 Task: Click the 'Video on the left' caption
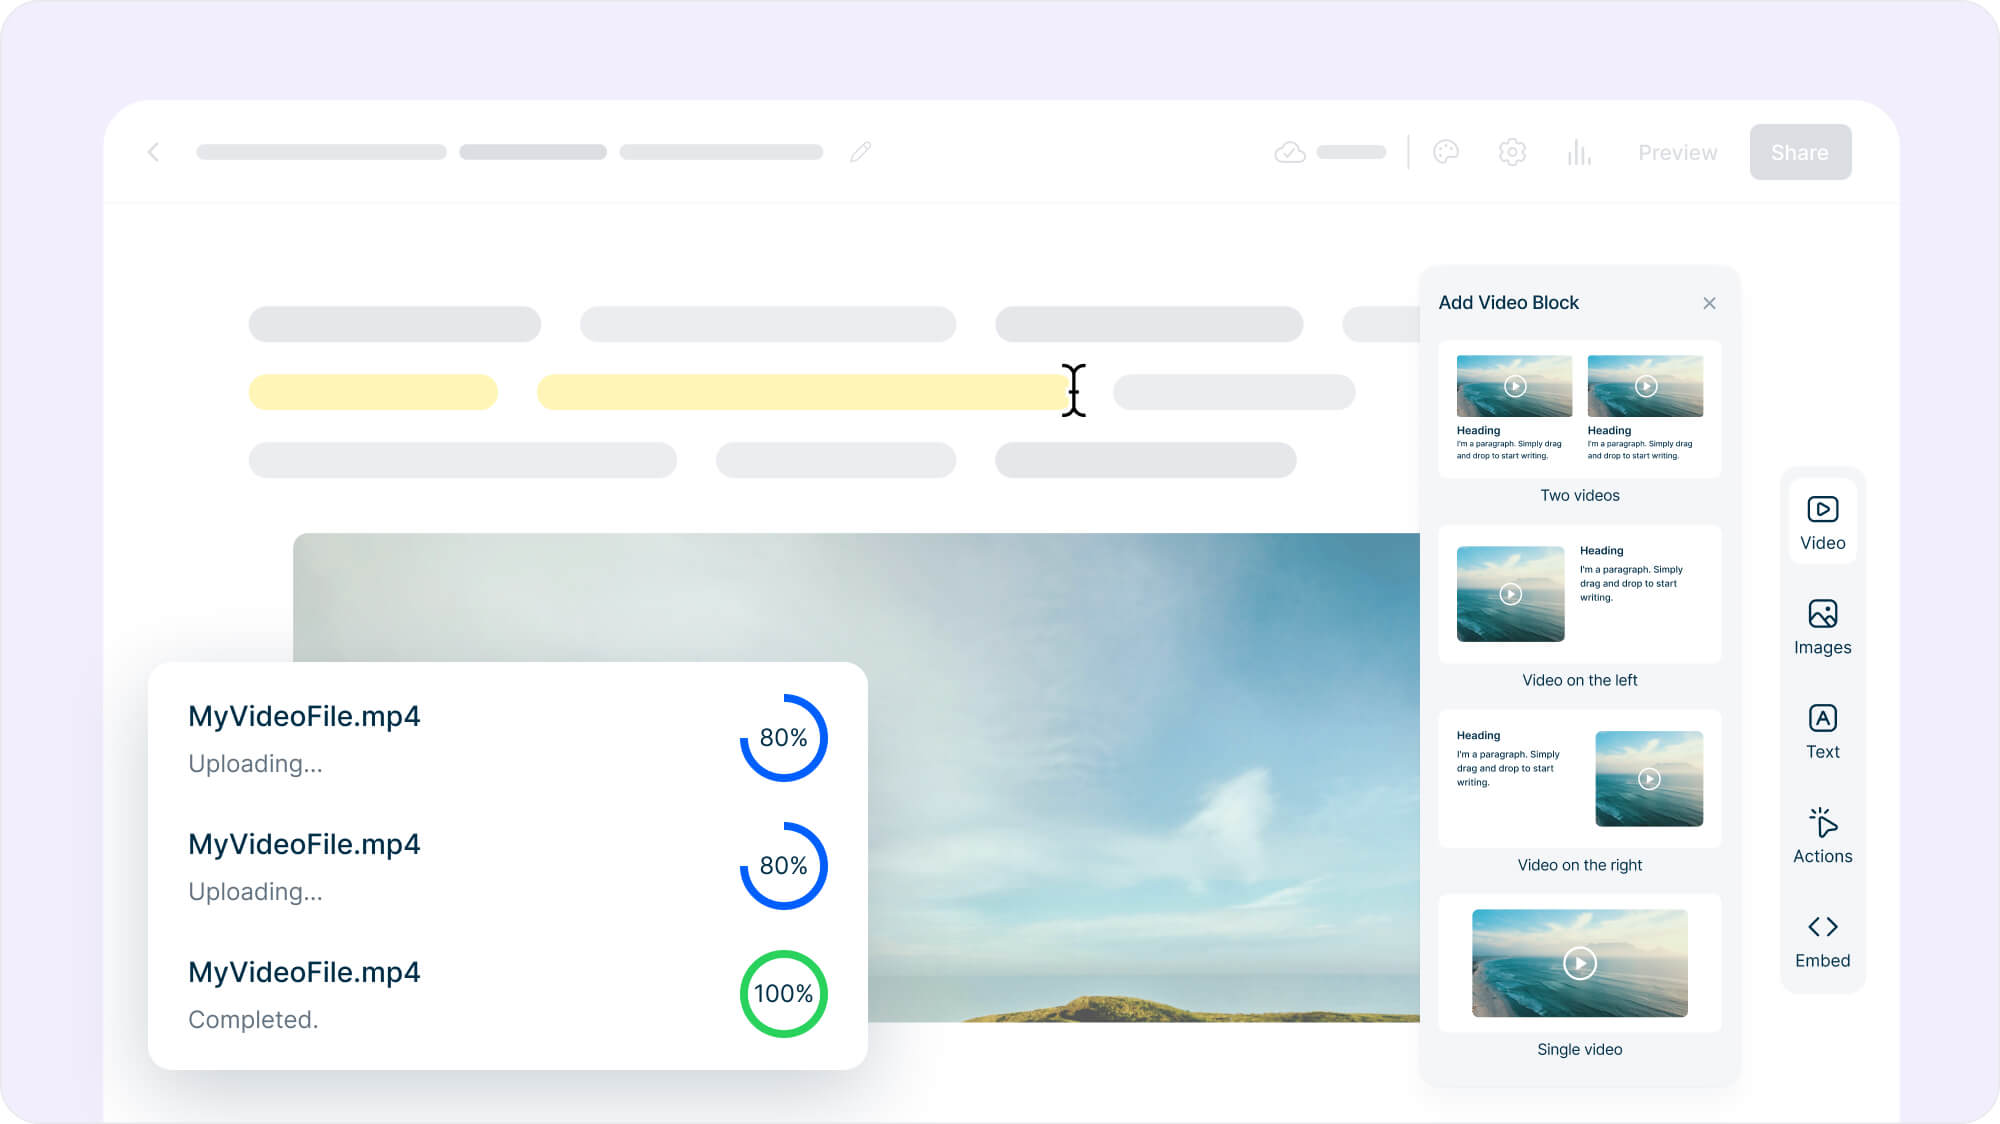[1579, 680]
